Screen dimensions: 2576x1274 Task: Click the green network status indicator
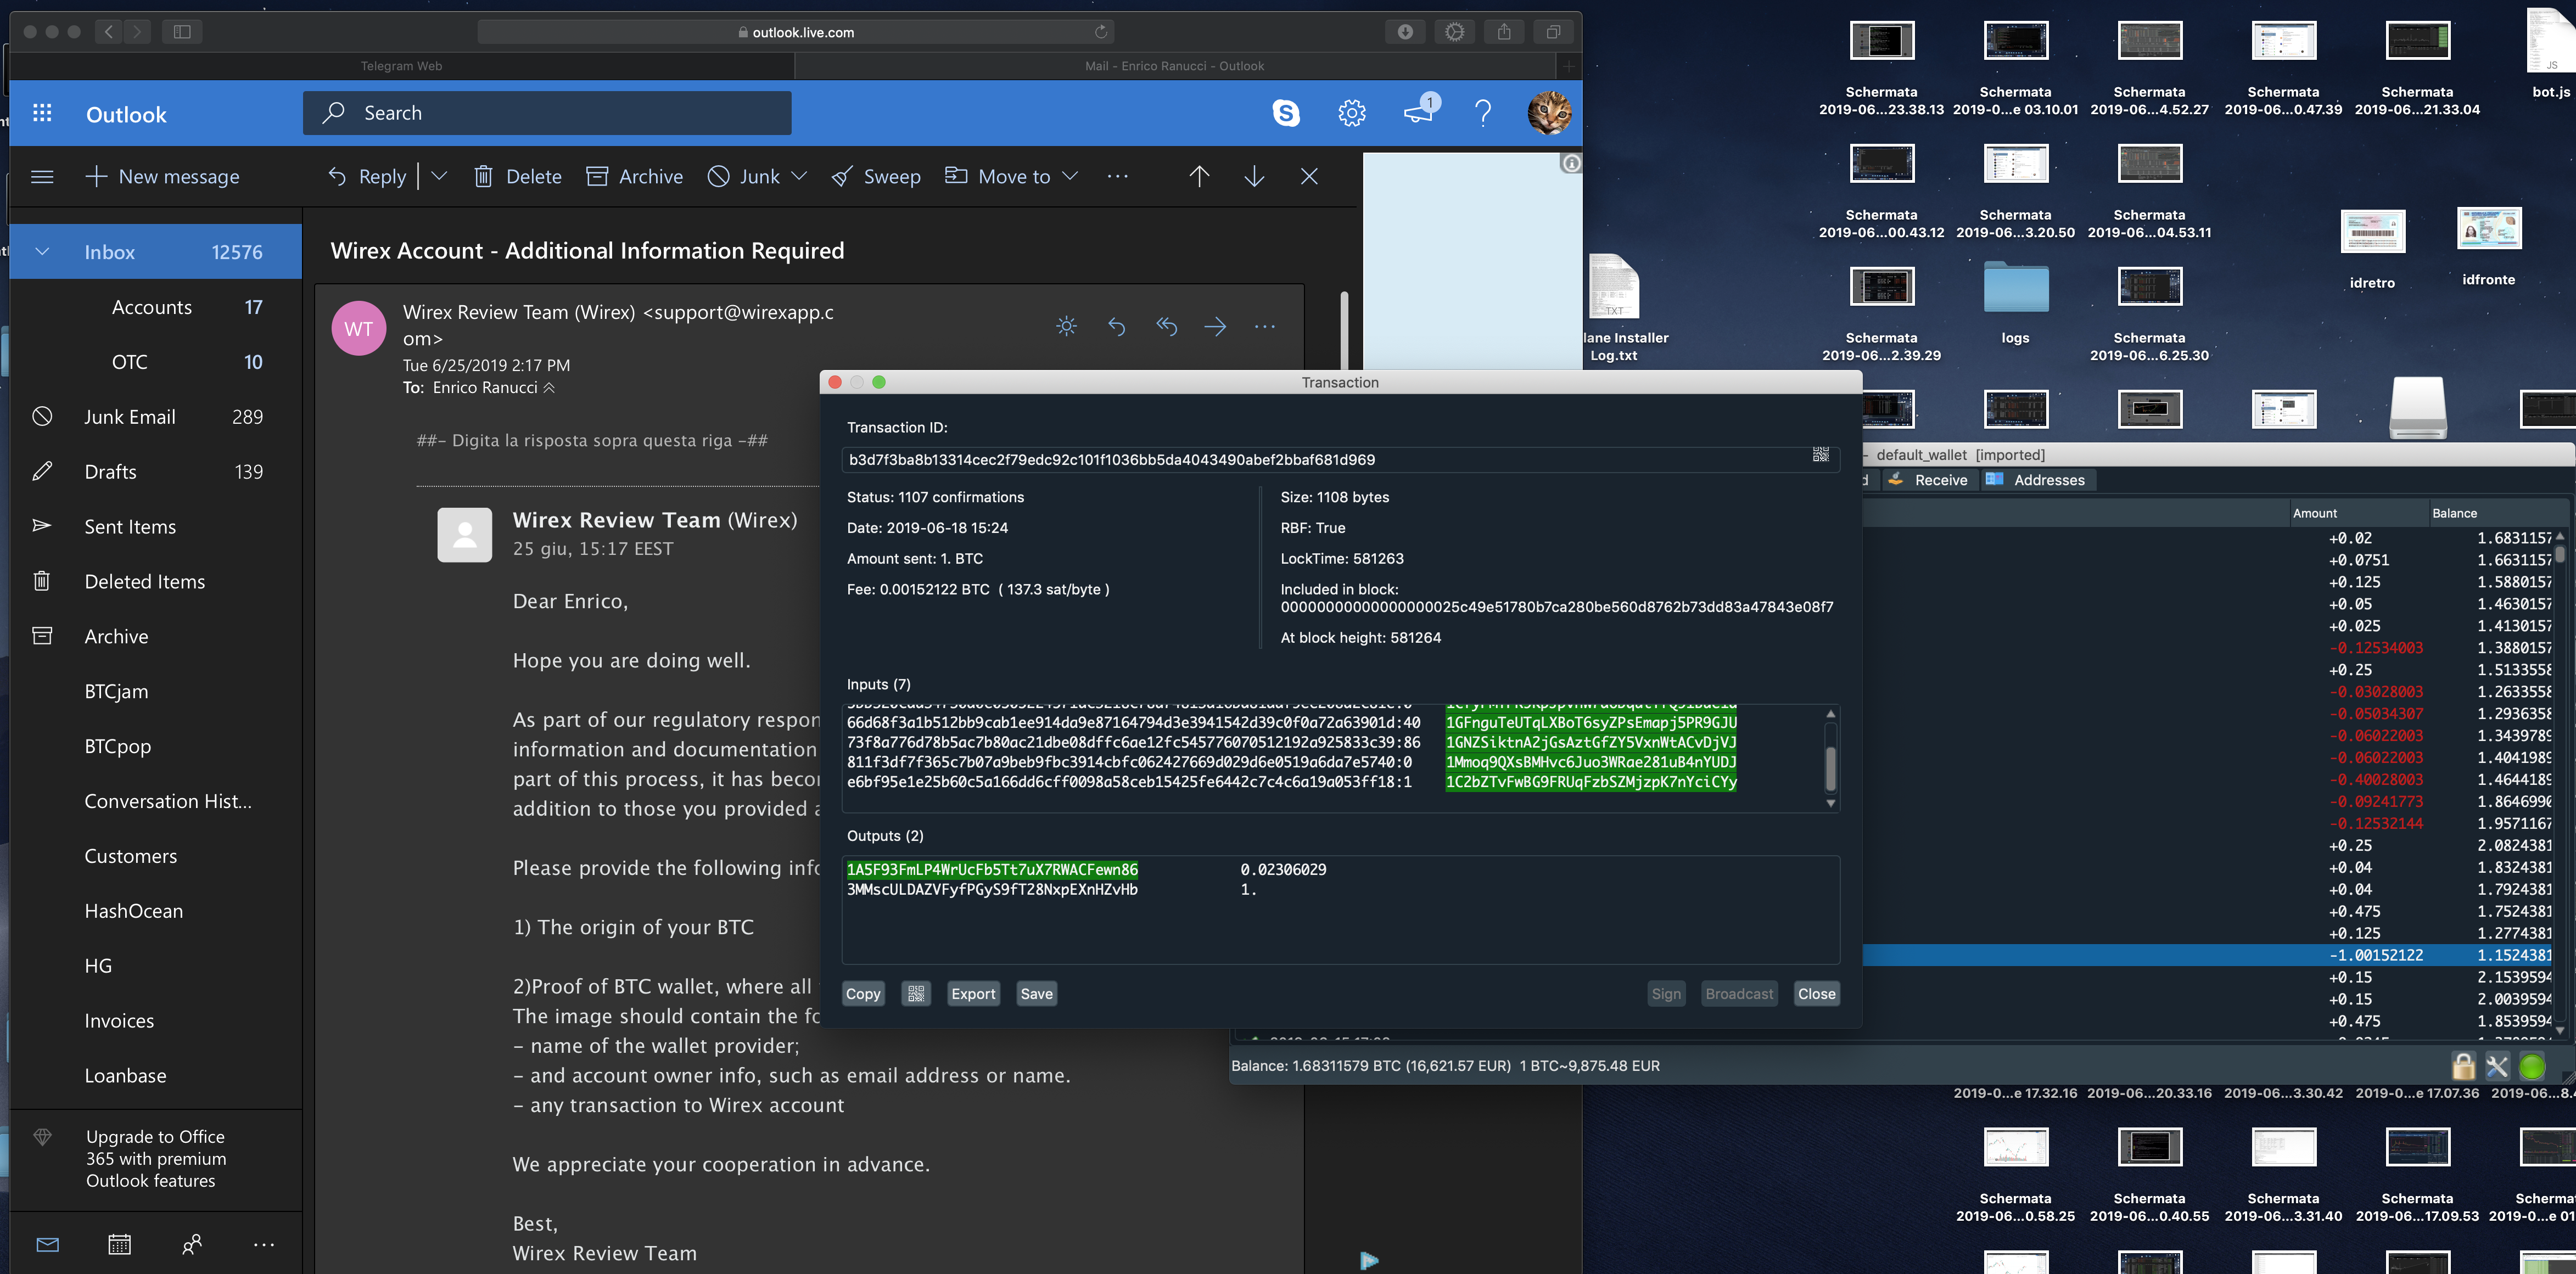(2532, 1067)
